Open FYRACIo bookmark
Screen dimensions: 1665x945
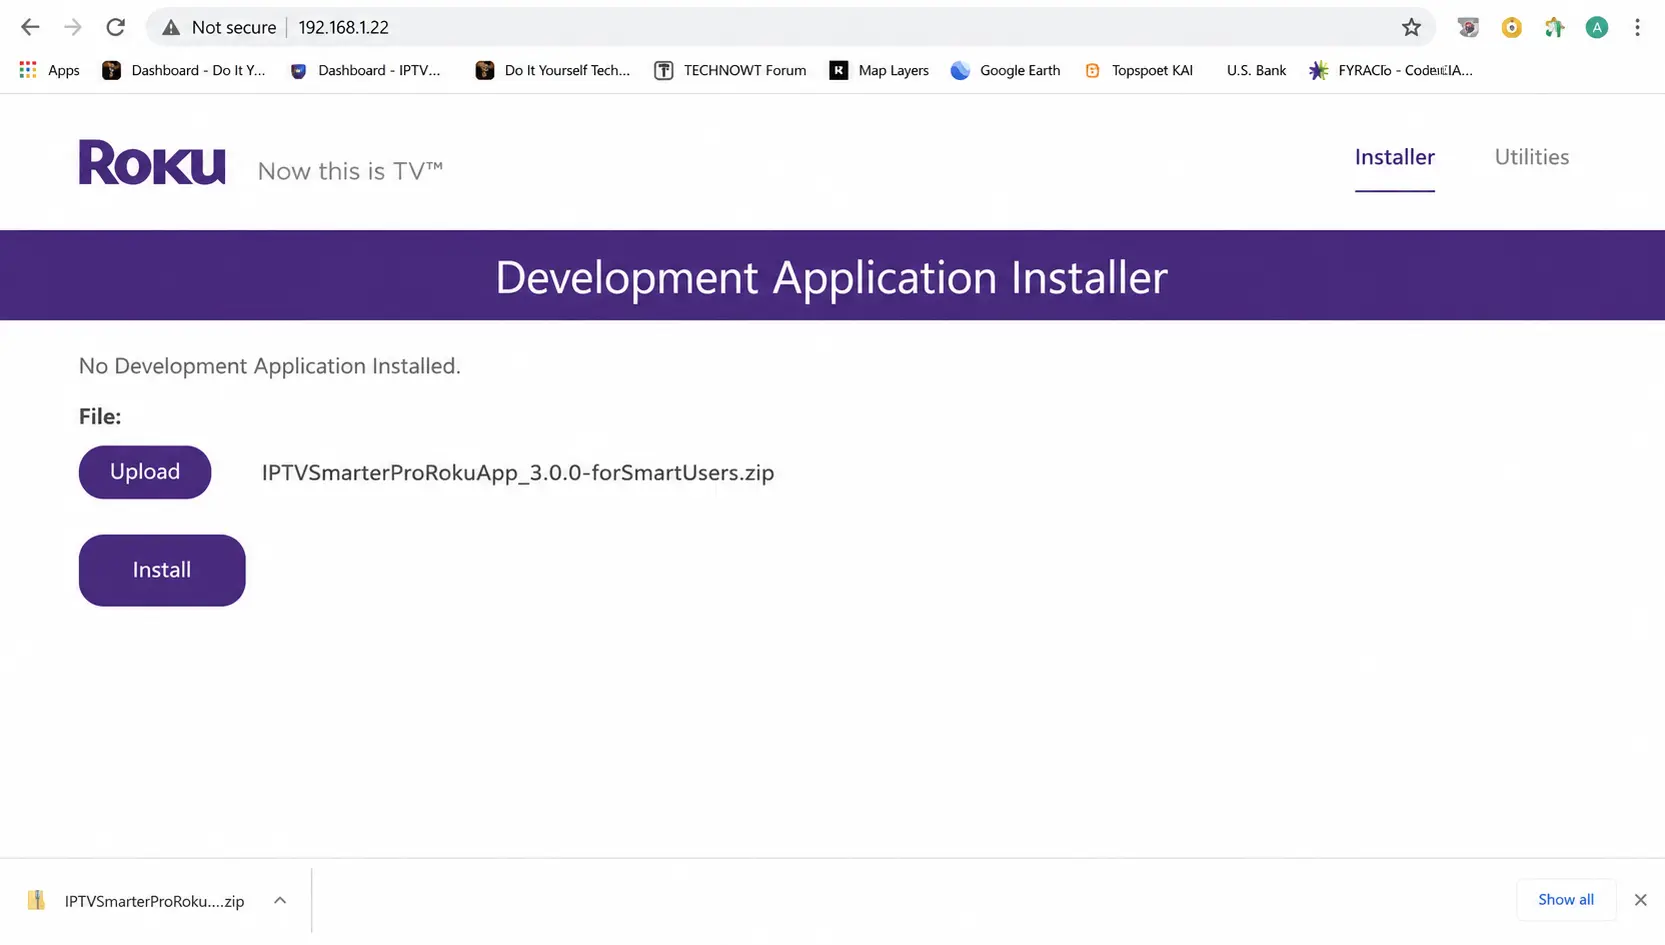1391,70
